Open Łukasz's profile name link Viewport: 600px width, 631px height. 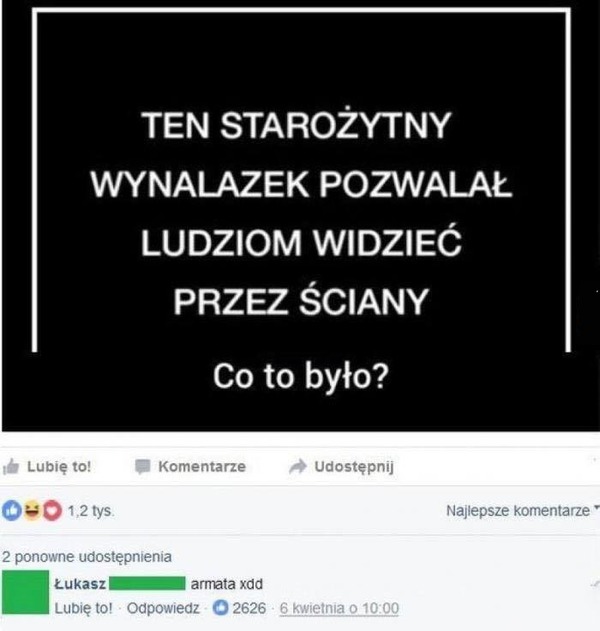coord(80,584)
